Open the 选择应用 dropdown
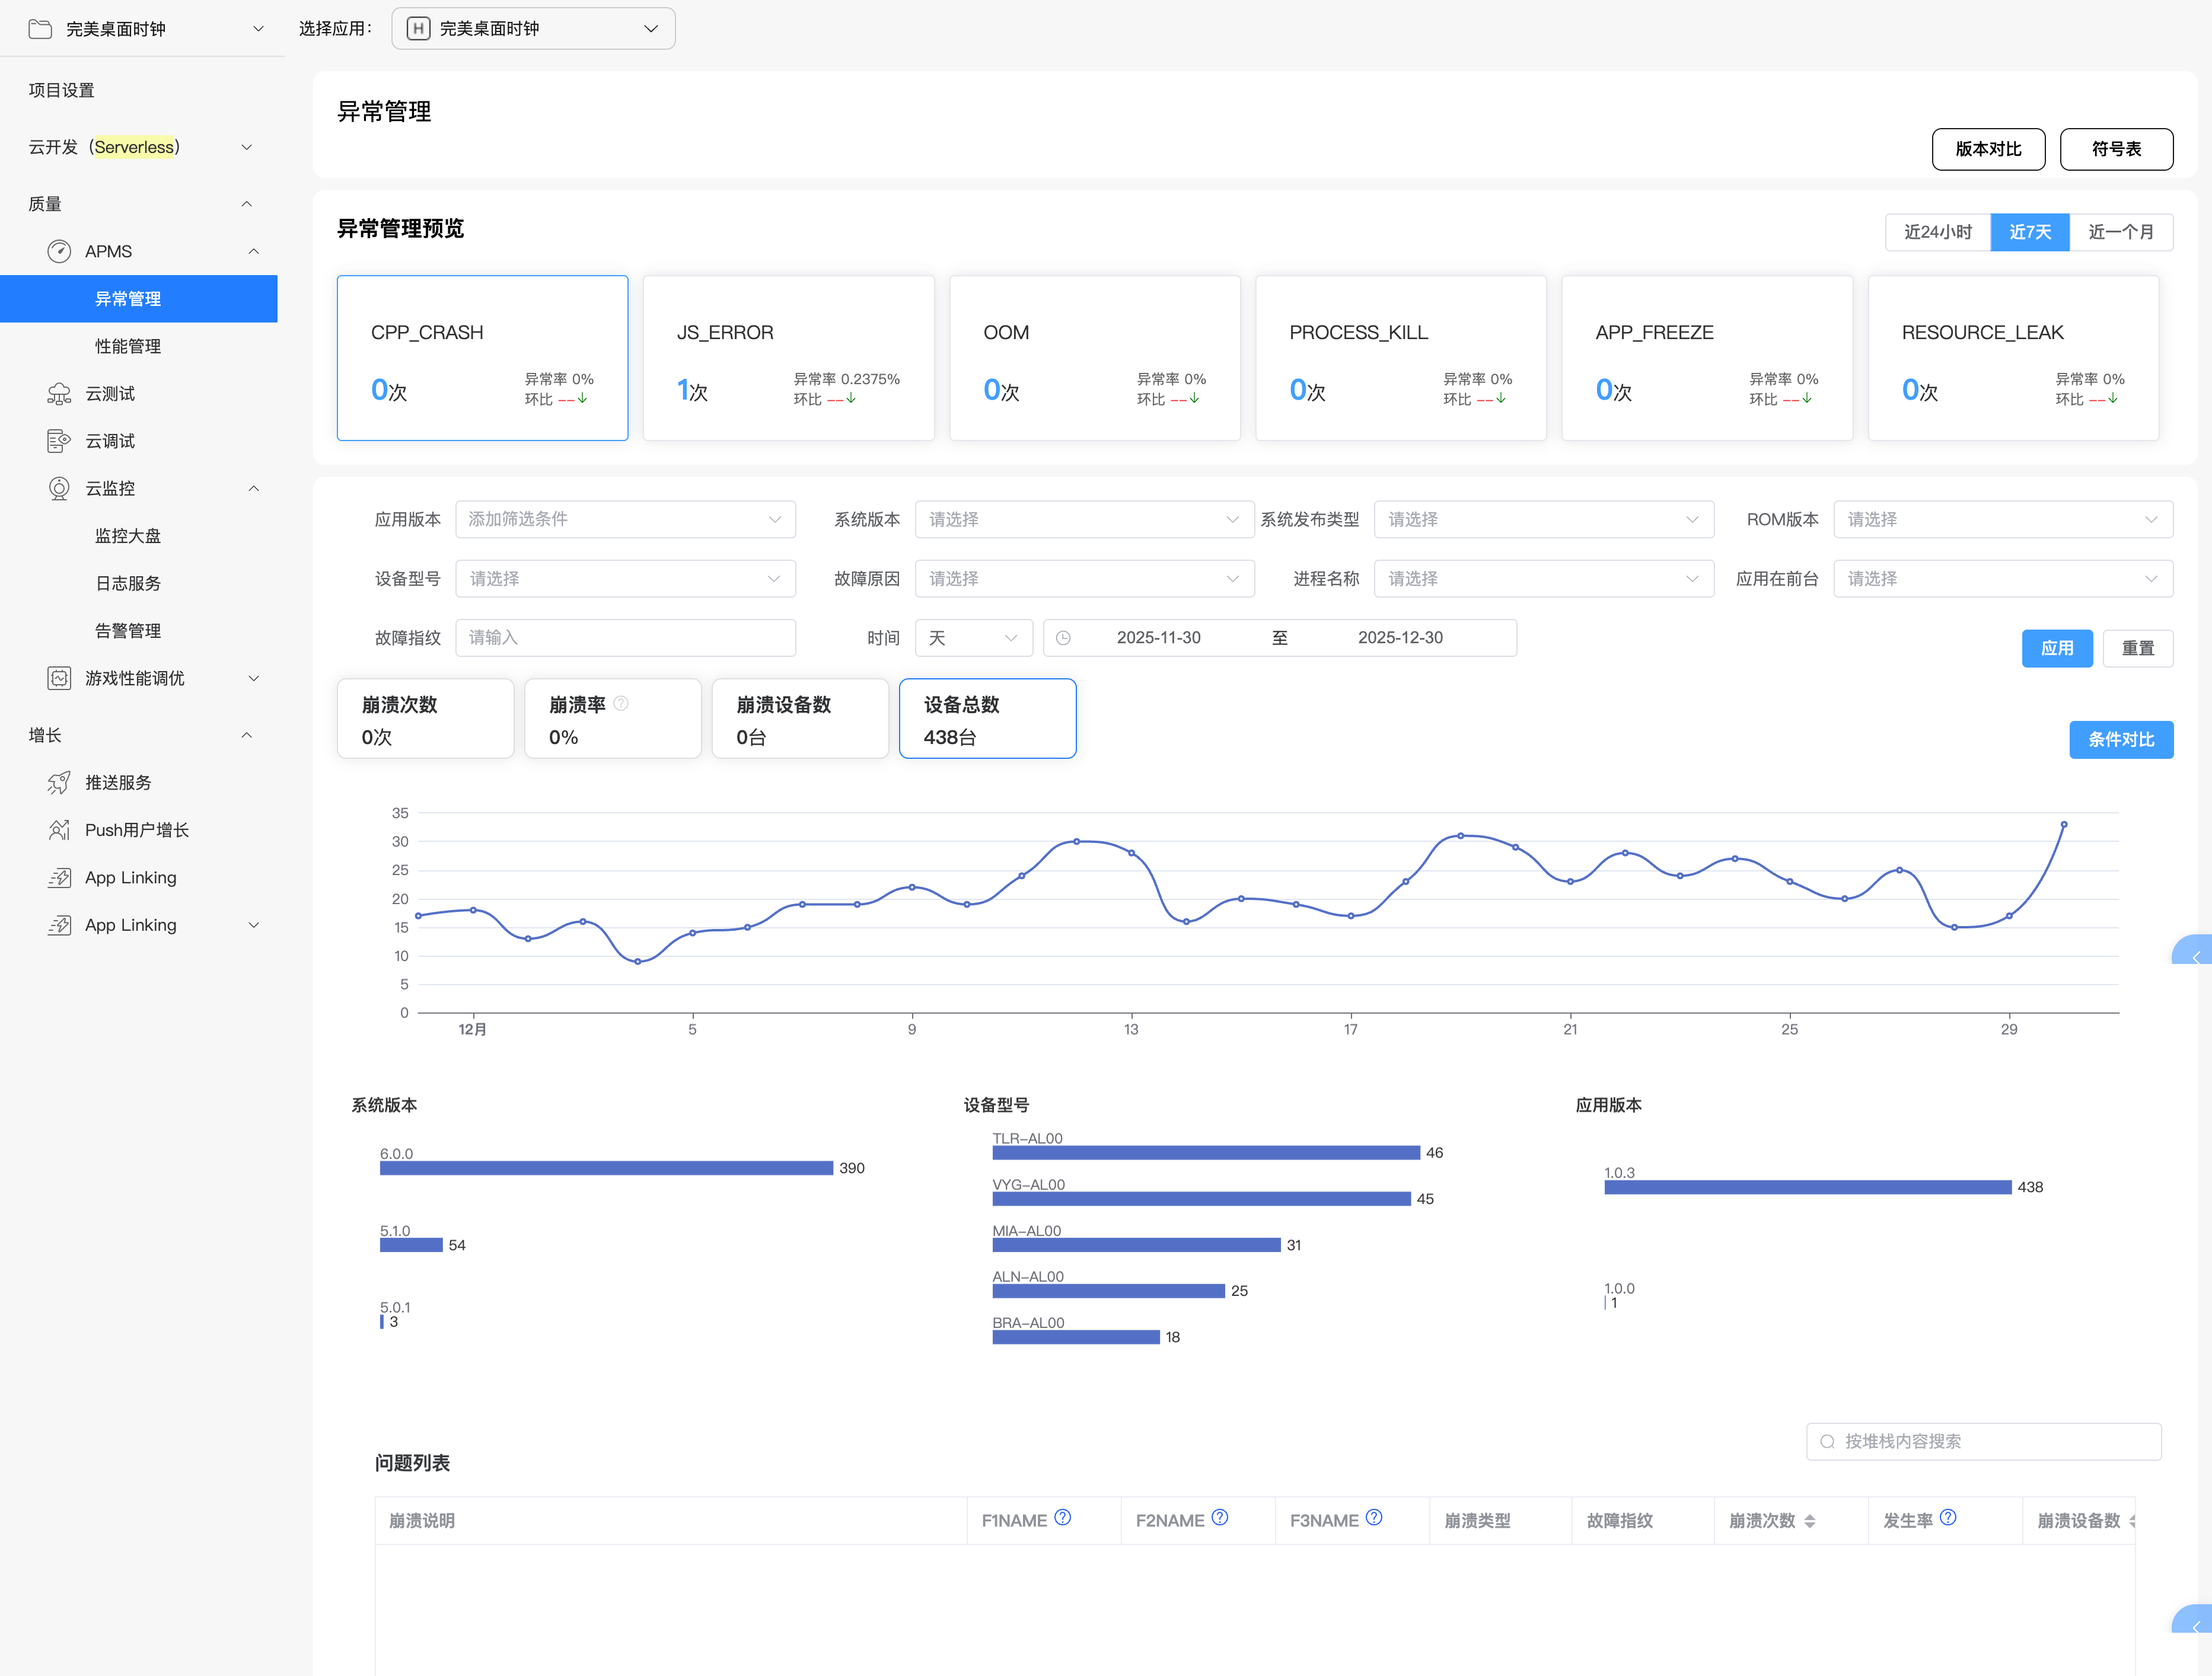2212x1676 pixels. click(533, 28)
